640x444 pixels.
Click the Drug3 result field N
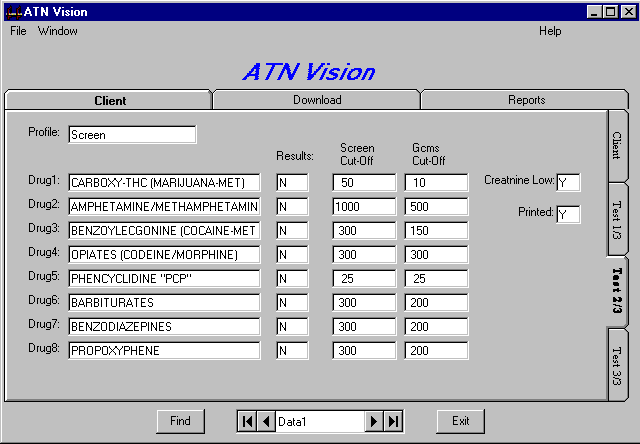coord(292,231)
